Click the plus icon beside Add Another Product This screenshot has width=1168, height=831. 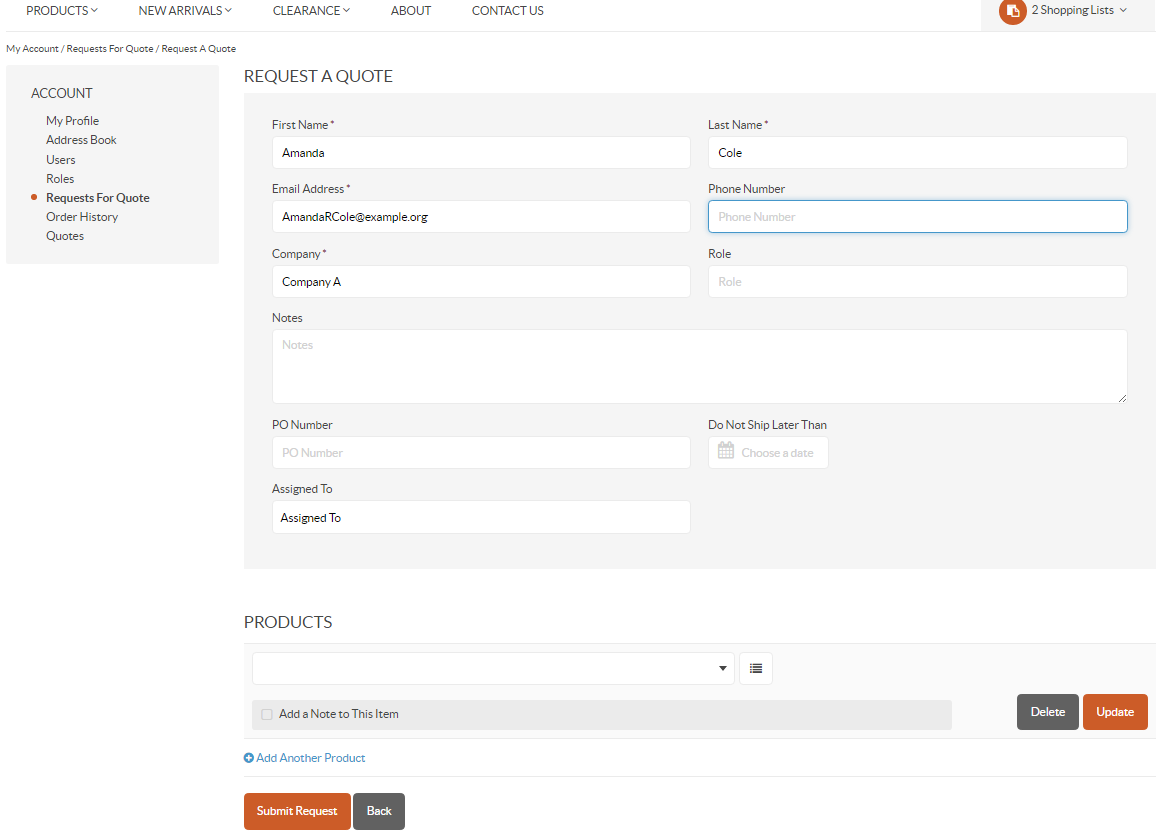(x=249, y=758)
